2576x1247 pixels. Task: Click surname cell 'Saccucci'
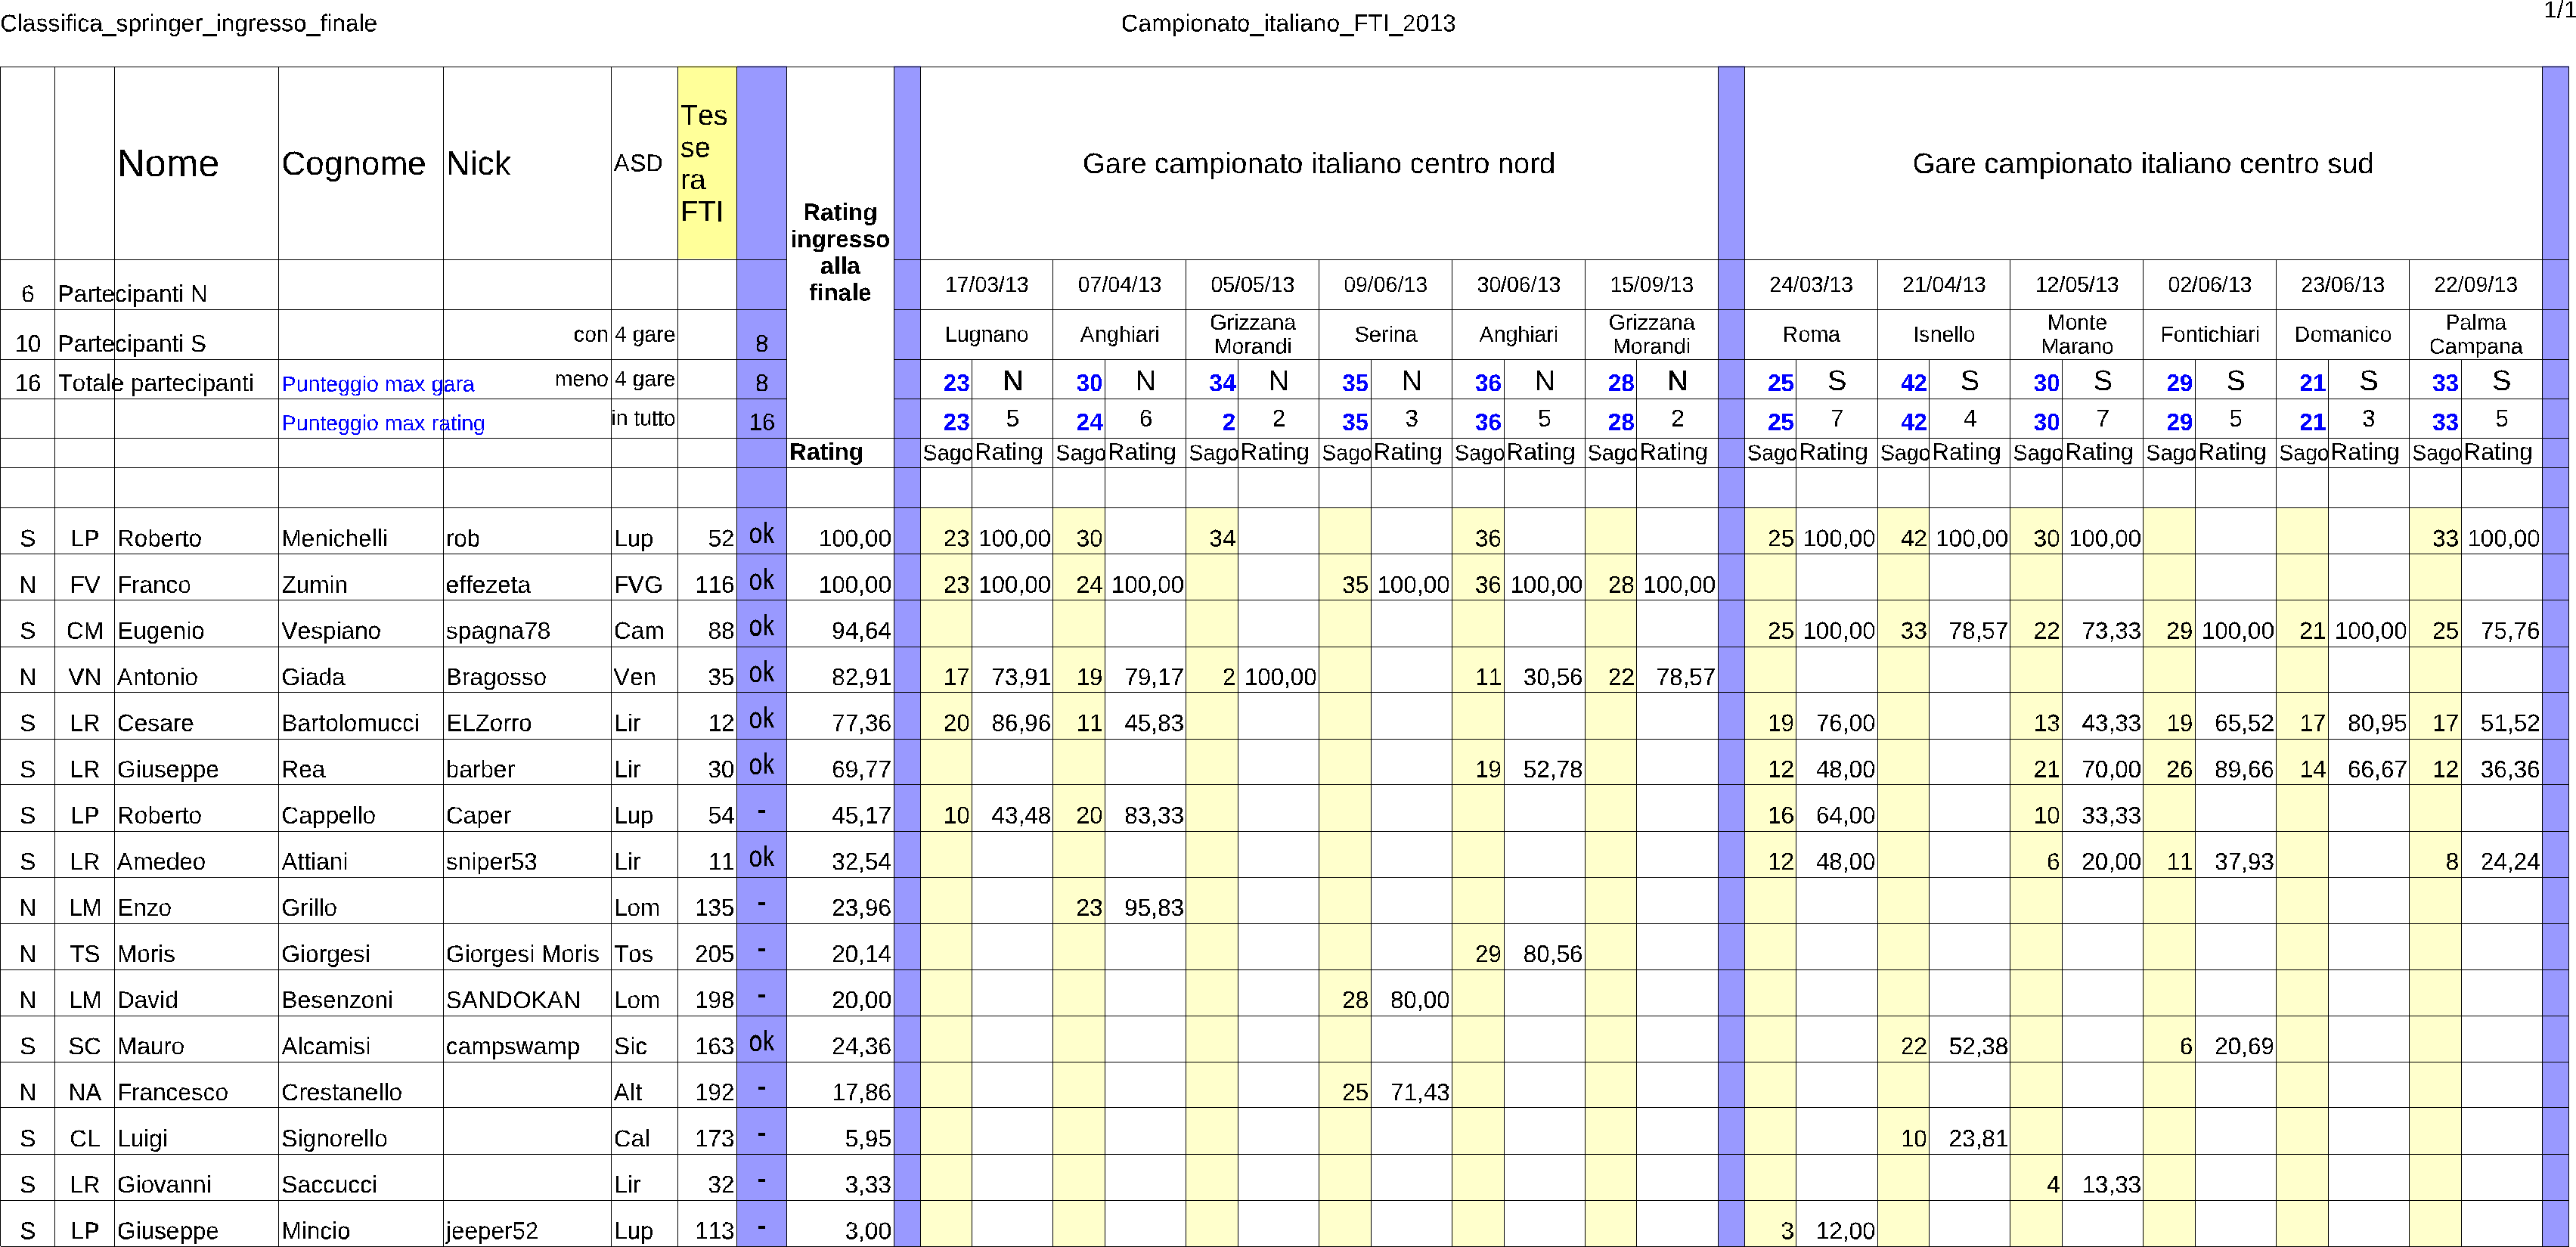point(329,1184)
